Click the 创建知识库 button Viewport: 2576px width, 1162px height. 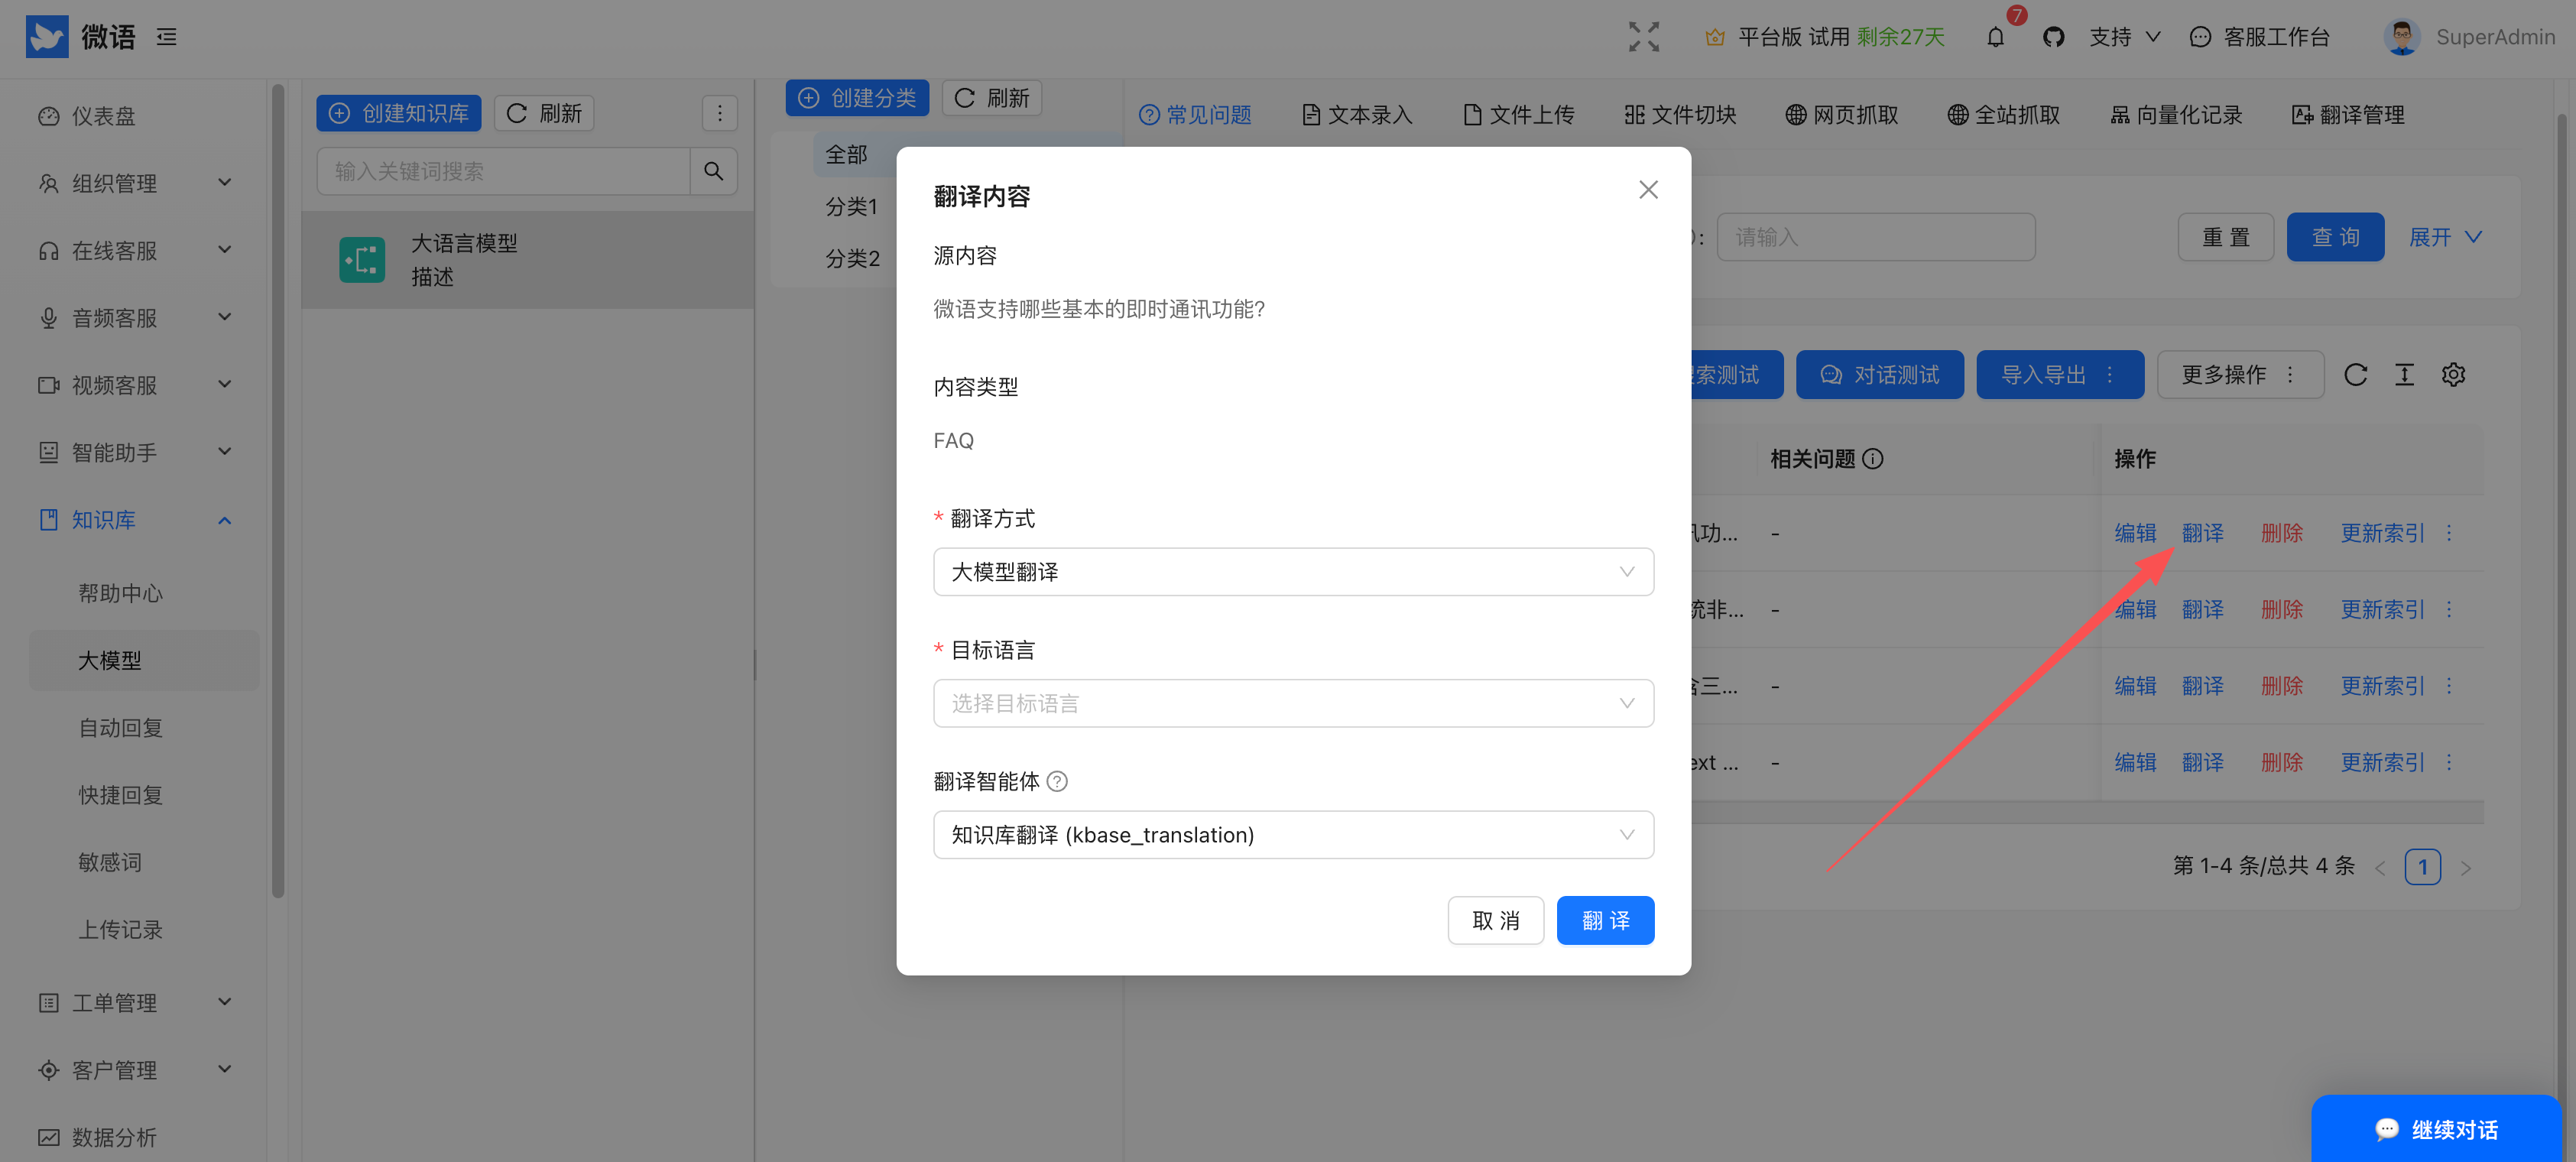point(399,113)
